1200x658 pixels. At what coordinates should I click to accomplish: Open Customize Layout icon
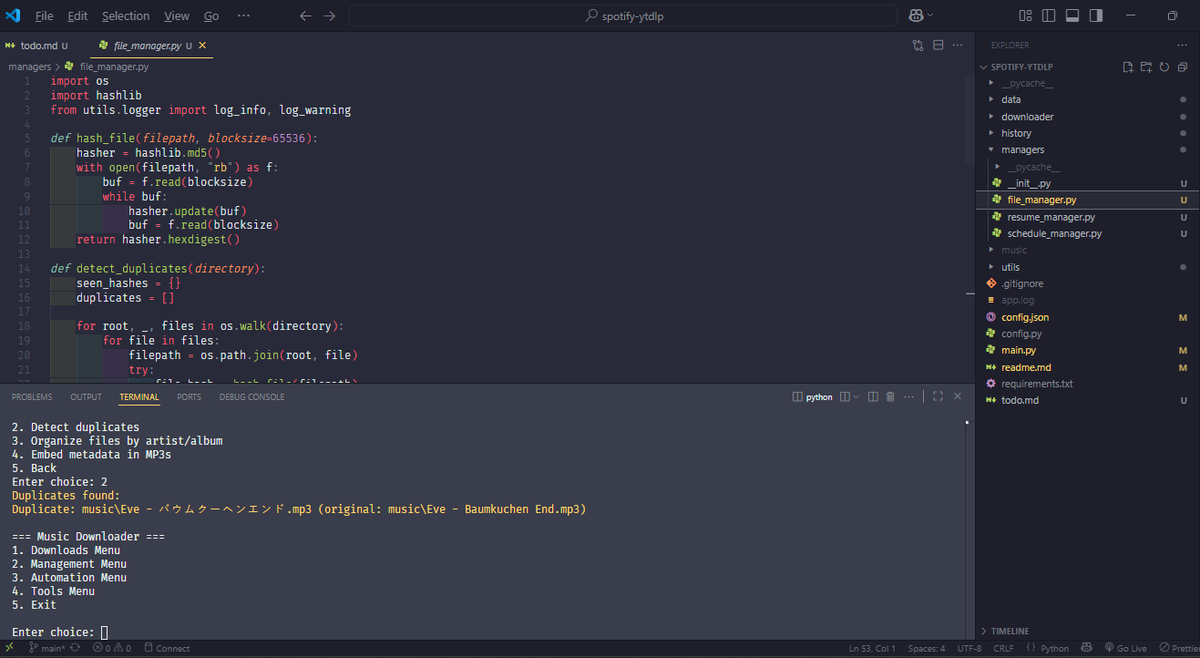point(1025,16)
